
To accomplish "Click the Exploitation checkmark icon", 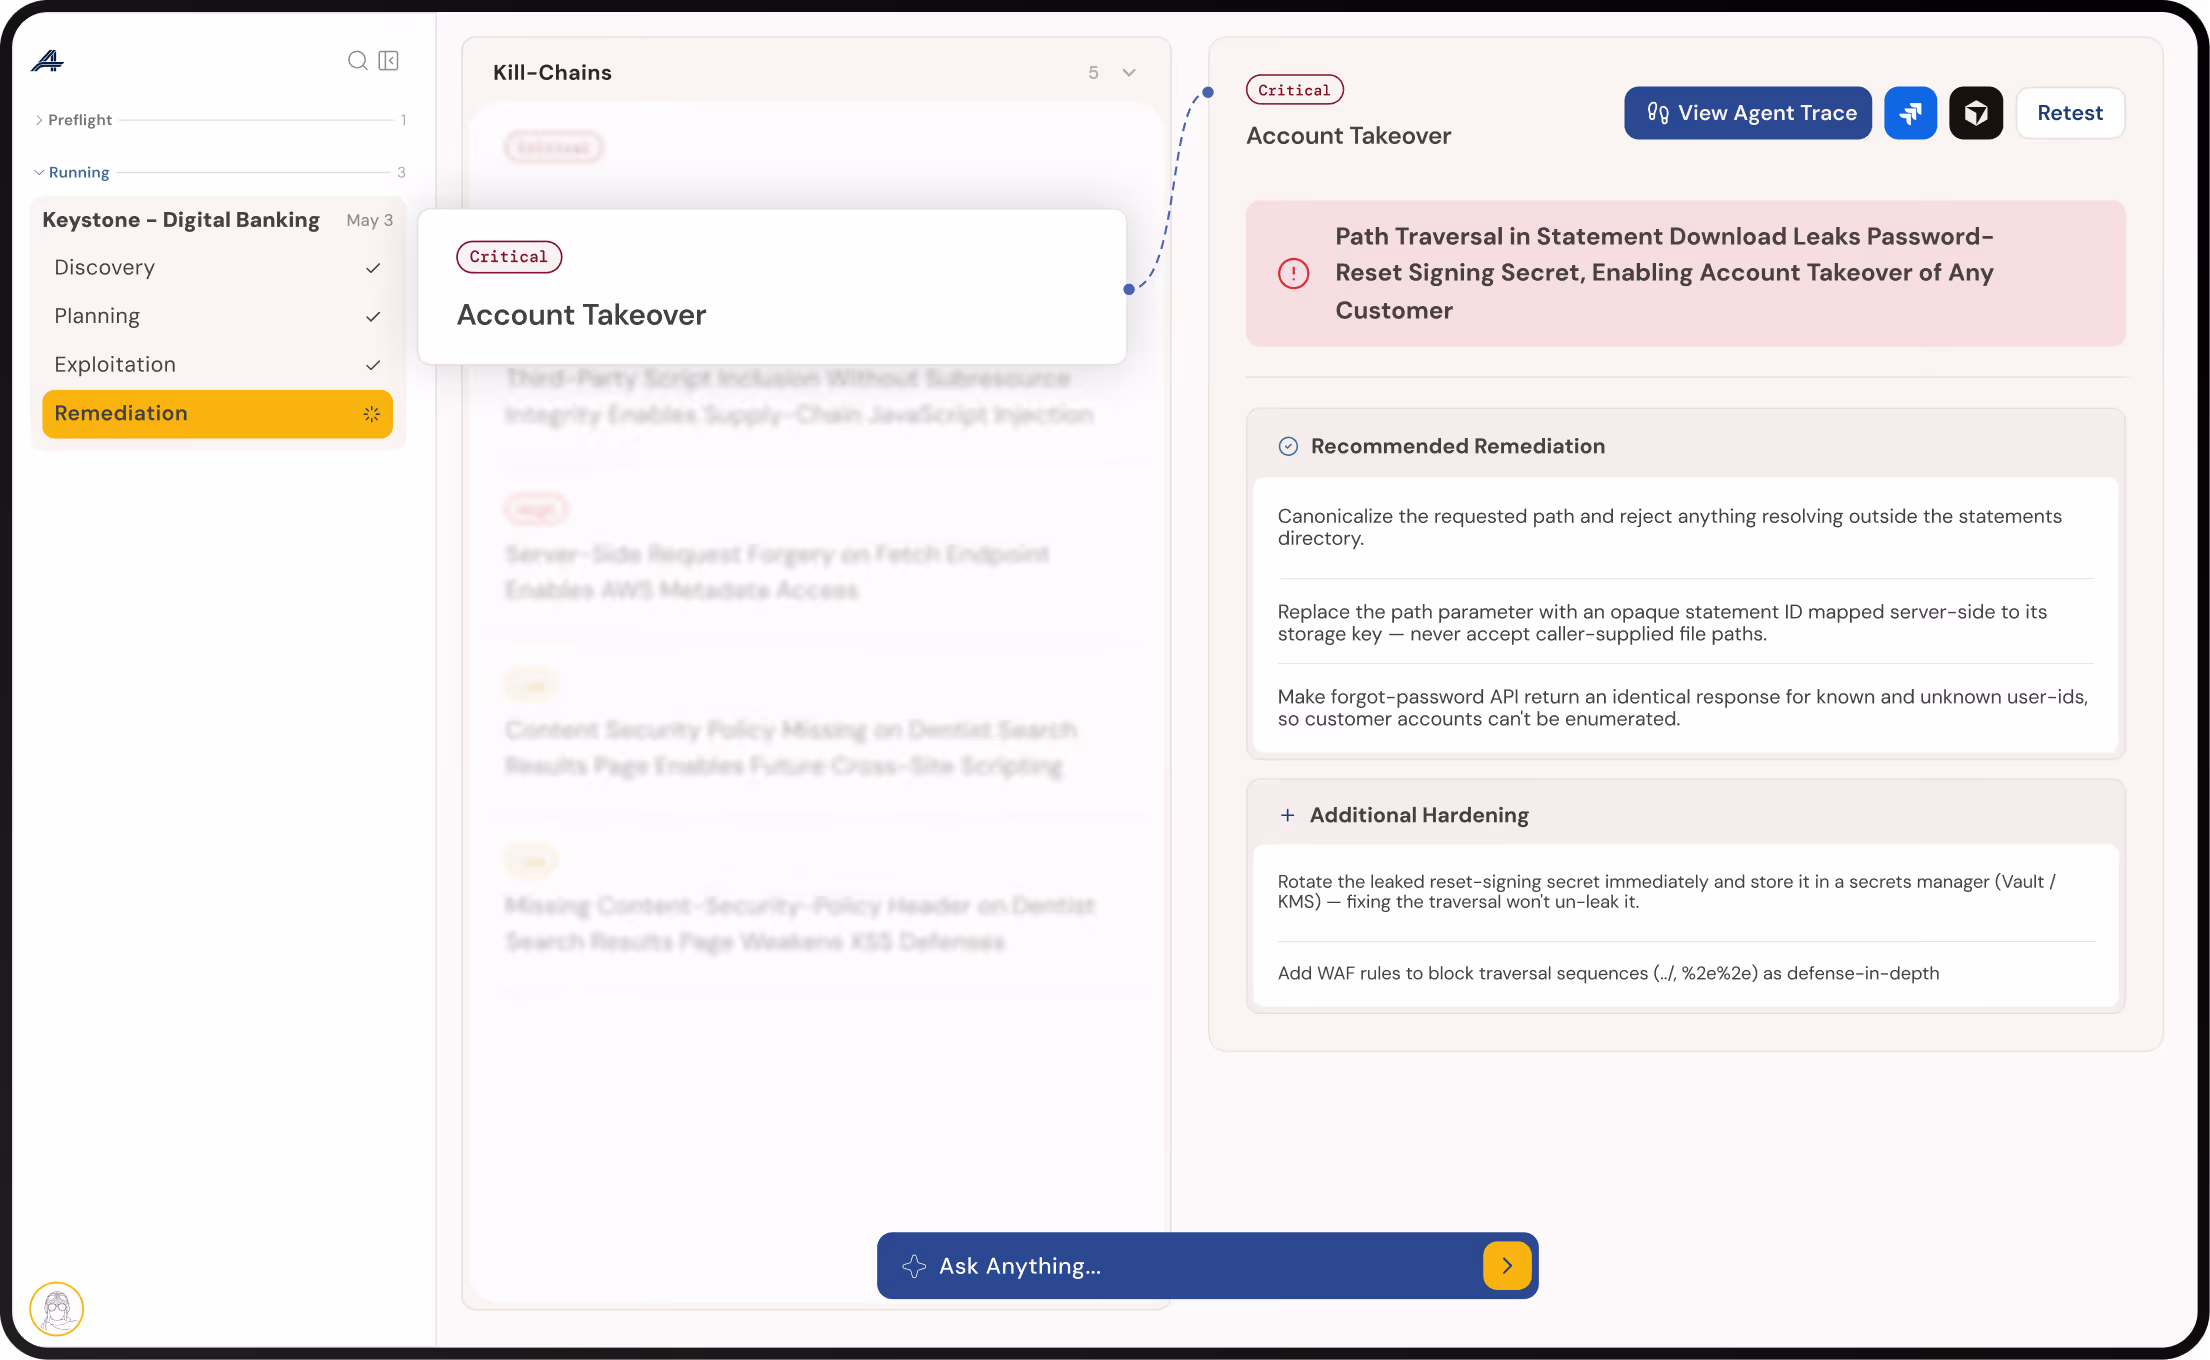I will click(x=373, y=365).
